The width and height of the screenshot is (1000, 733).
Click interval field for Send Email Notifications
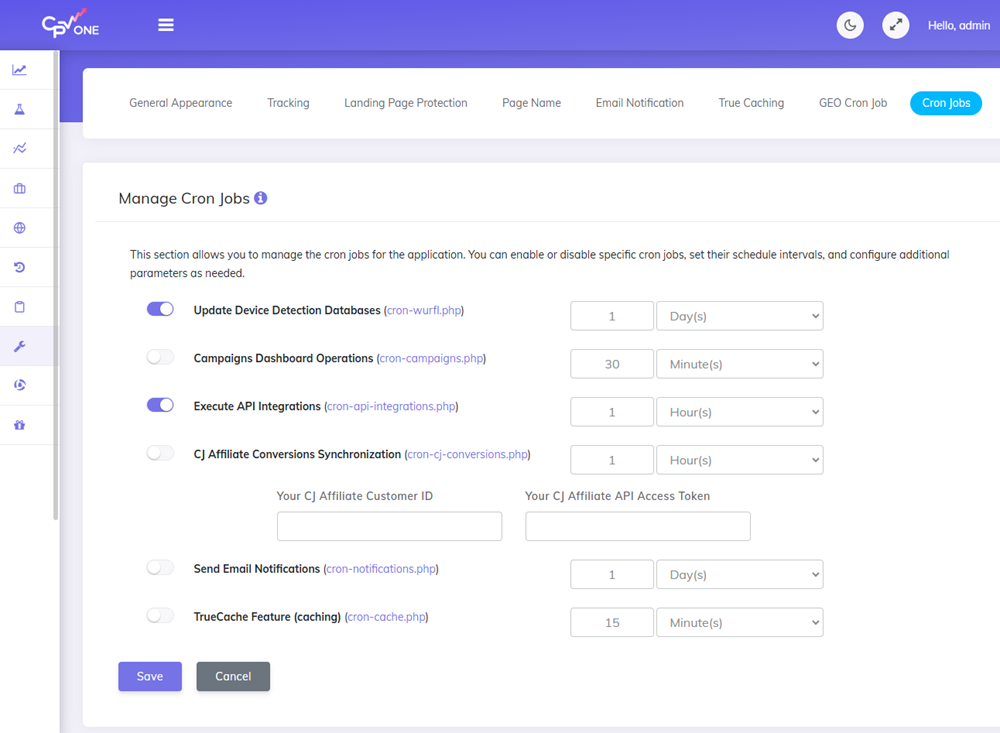click(x=612, y=575)
